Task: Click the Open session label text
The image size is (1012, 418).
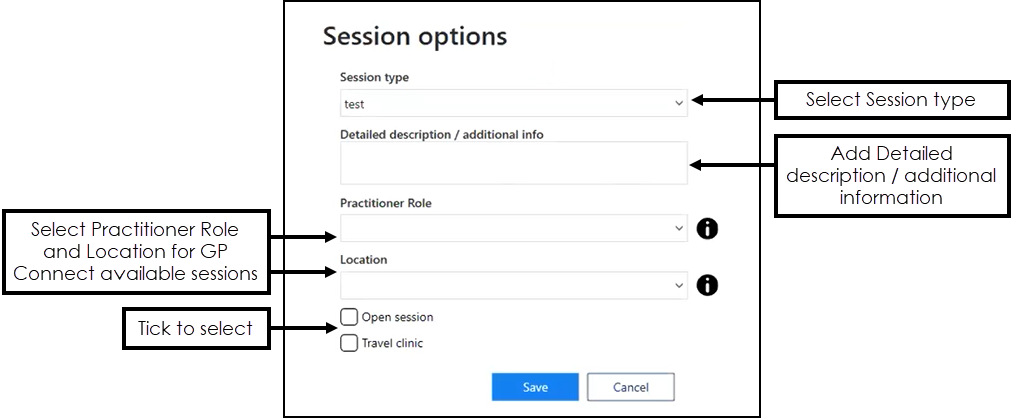Action: [398, 317]
